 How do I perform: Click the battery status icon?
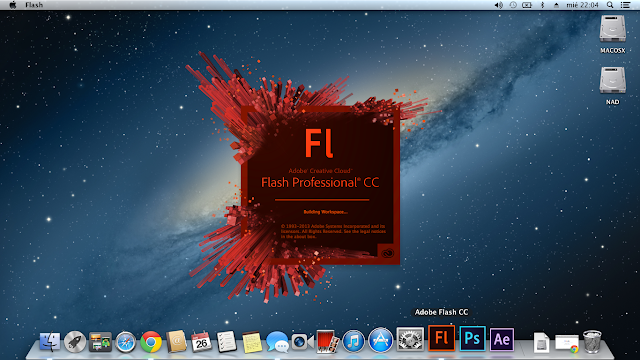tap(527, 5)
